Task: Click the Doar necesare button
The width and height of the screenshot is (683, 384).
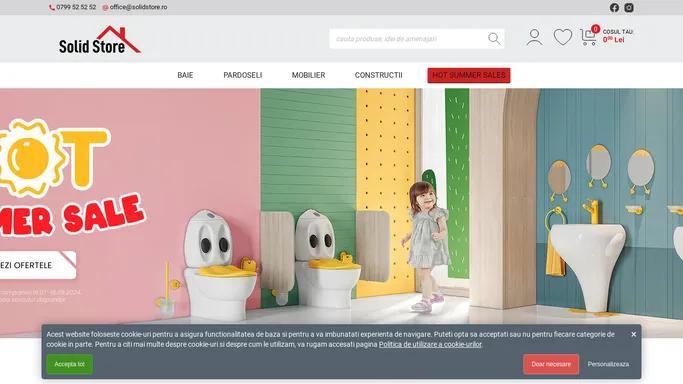Action: pos(551,364)
